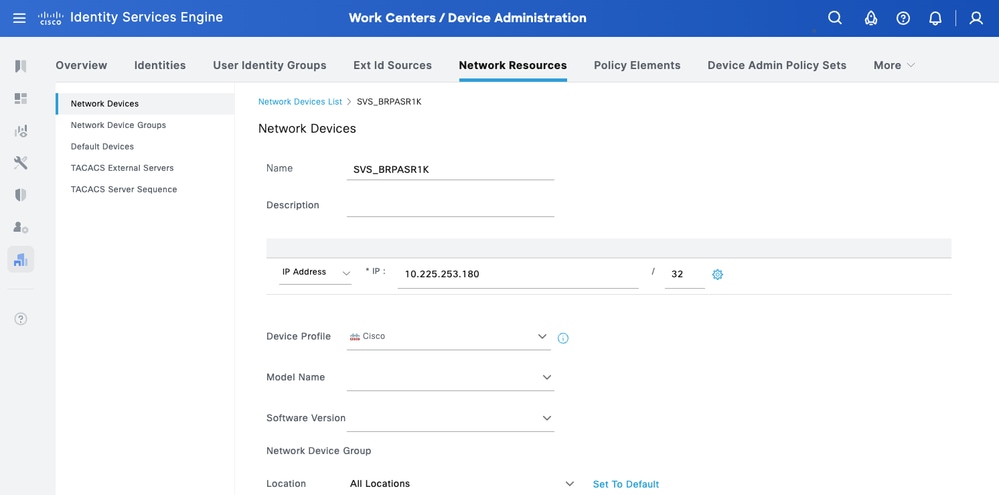
Task: Switch to the Policy Elements tab
Action: [x=637, y=65]
